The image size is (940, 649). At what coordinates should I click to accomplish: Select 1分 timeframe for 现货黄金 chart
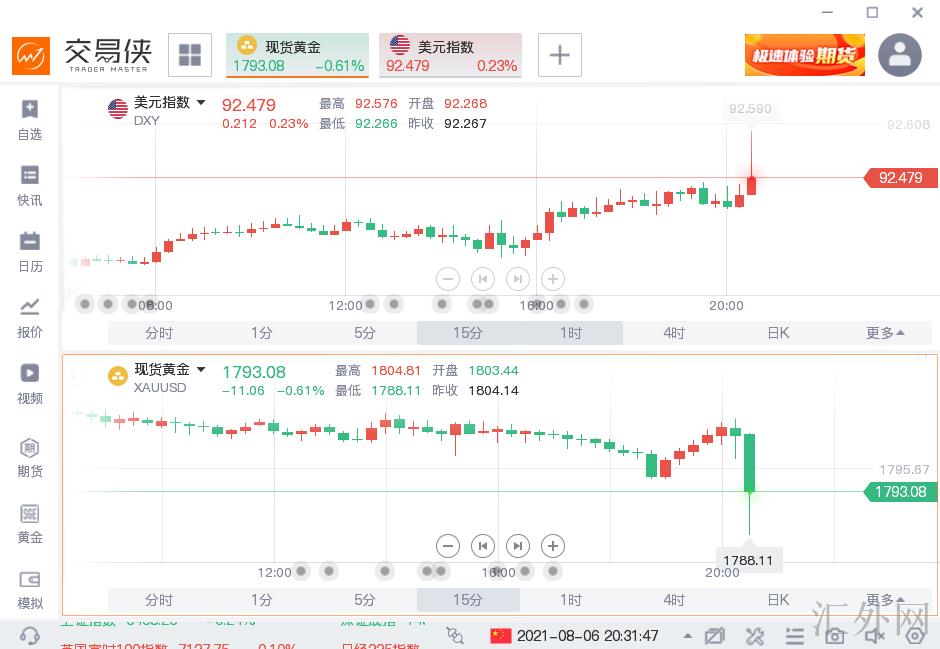(x=262, y=600)
